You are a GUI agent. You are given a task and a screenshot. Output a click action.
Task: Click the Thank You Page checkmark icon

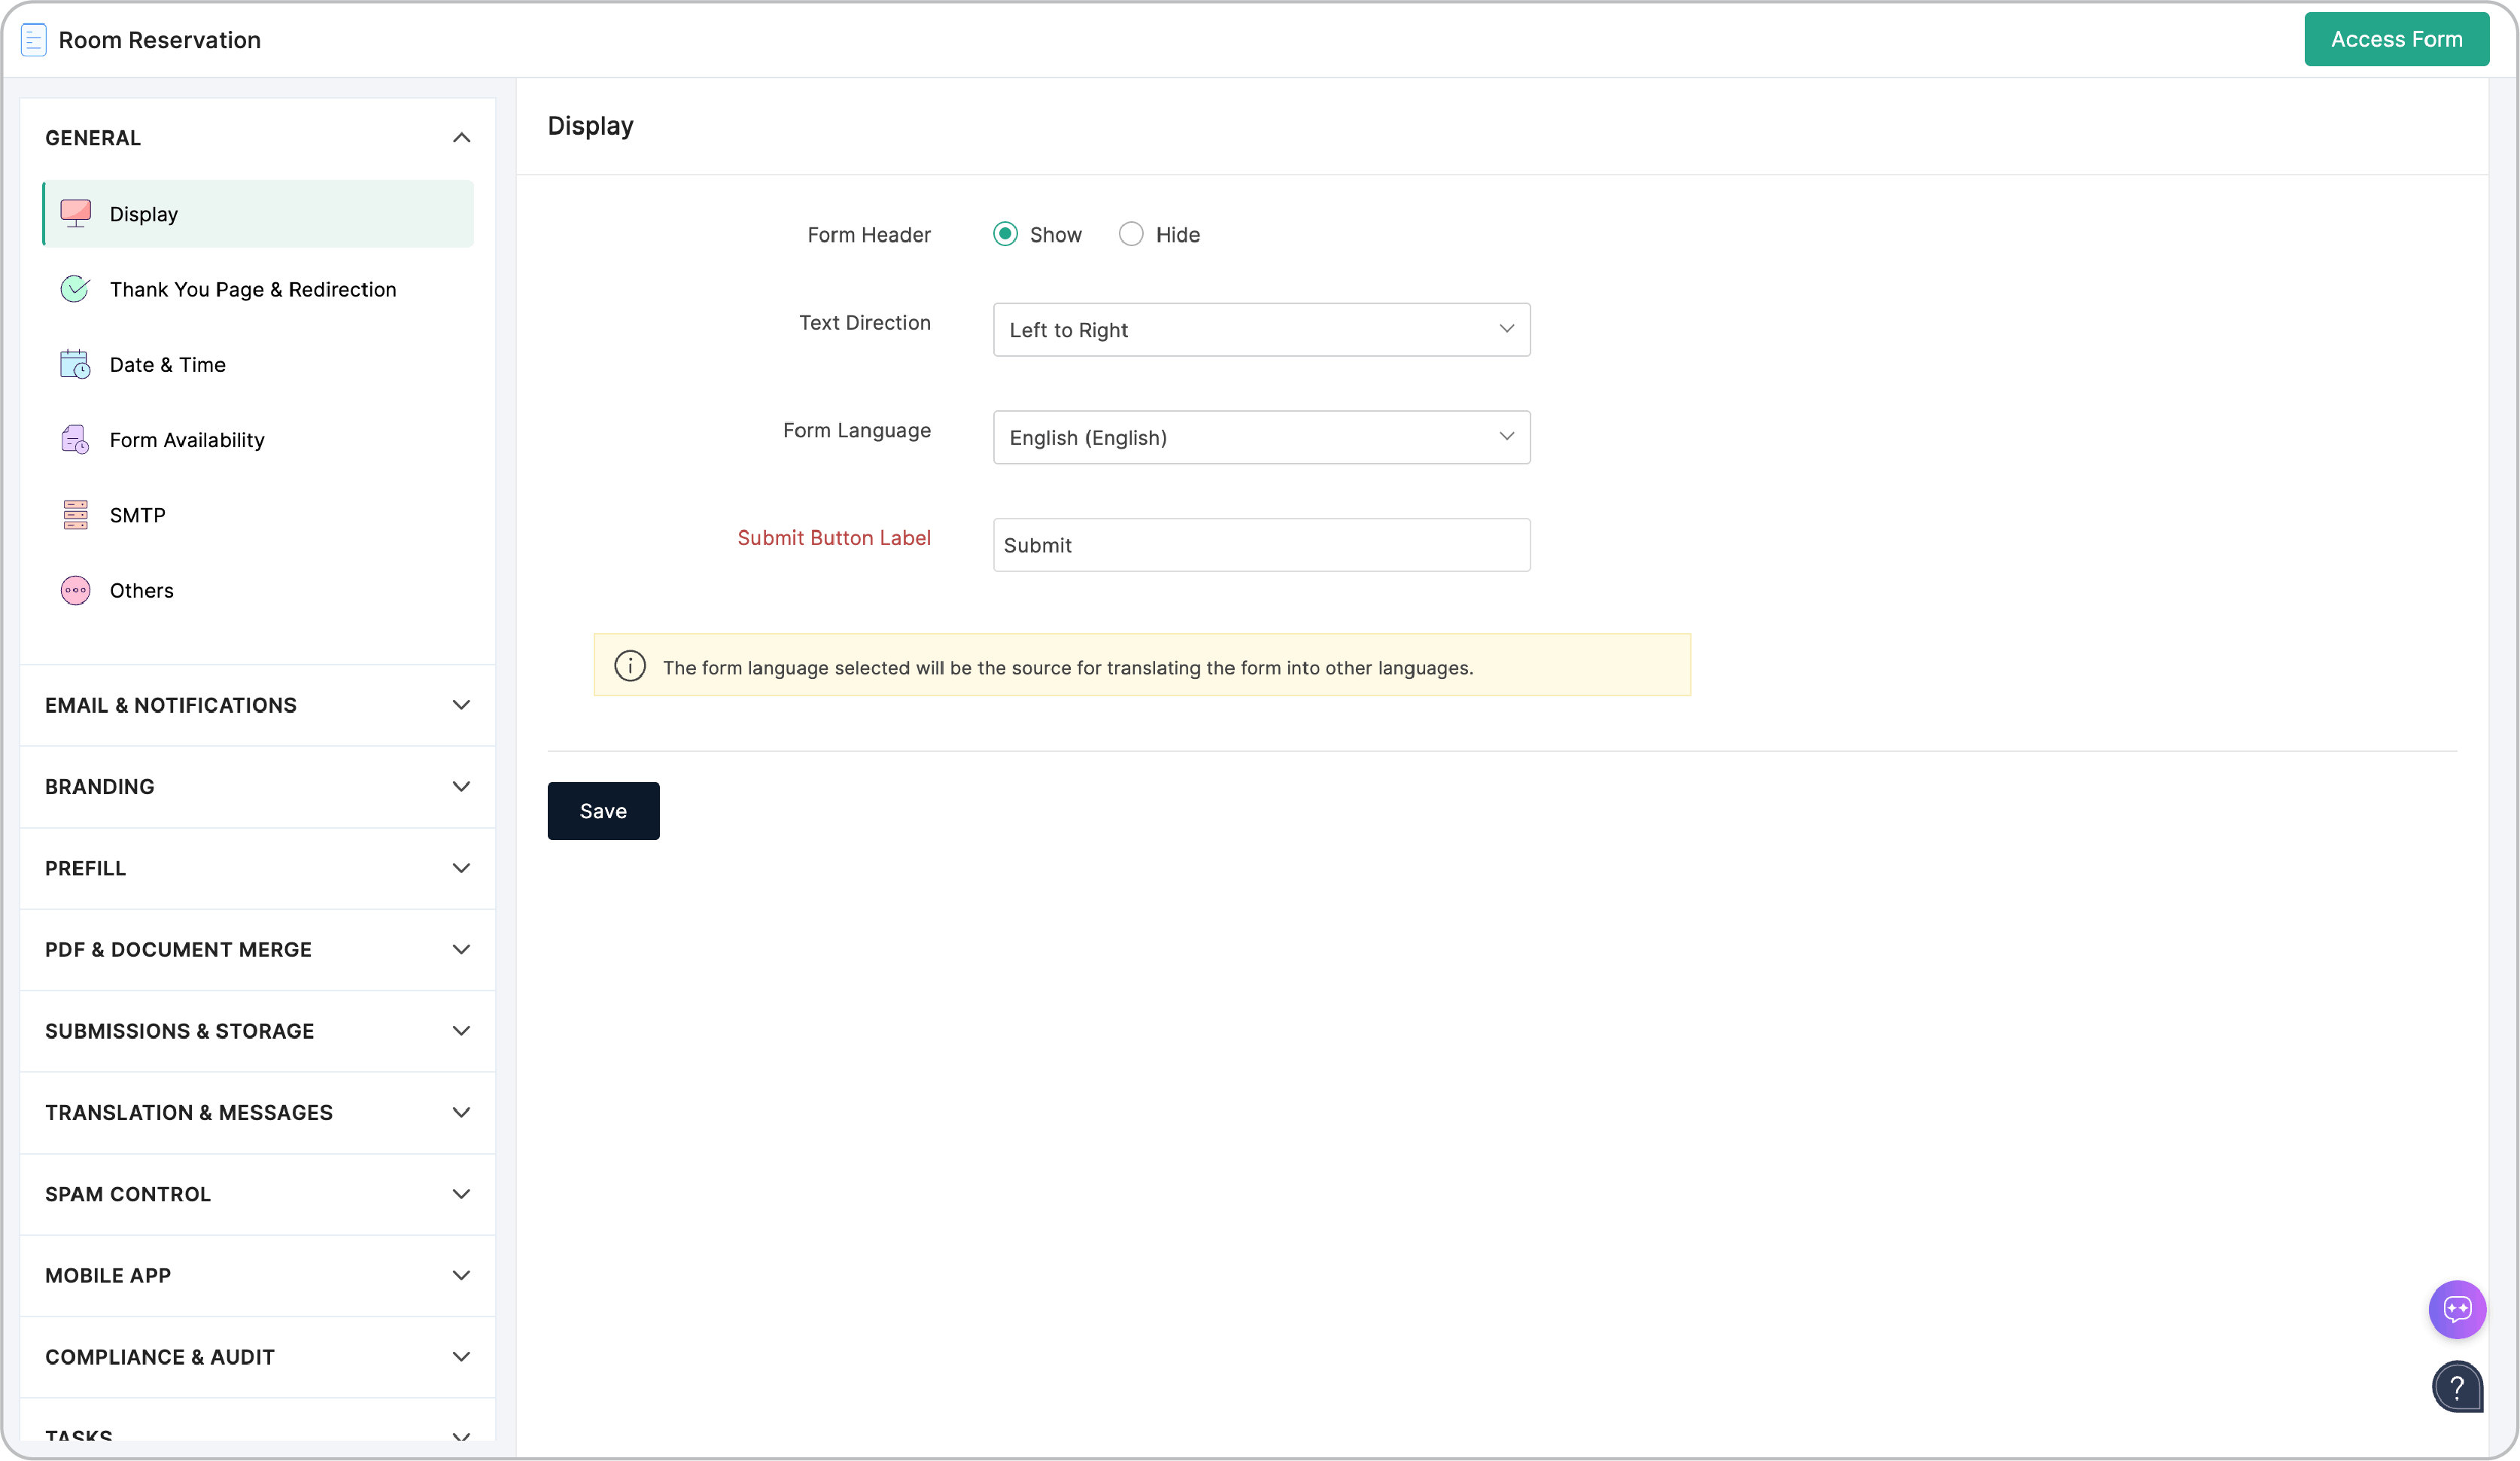point(75,289)
